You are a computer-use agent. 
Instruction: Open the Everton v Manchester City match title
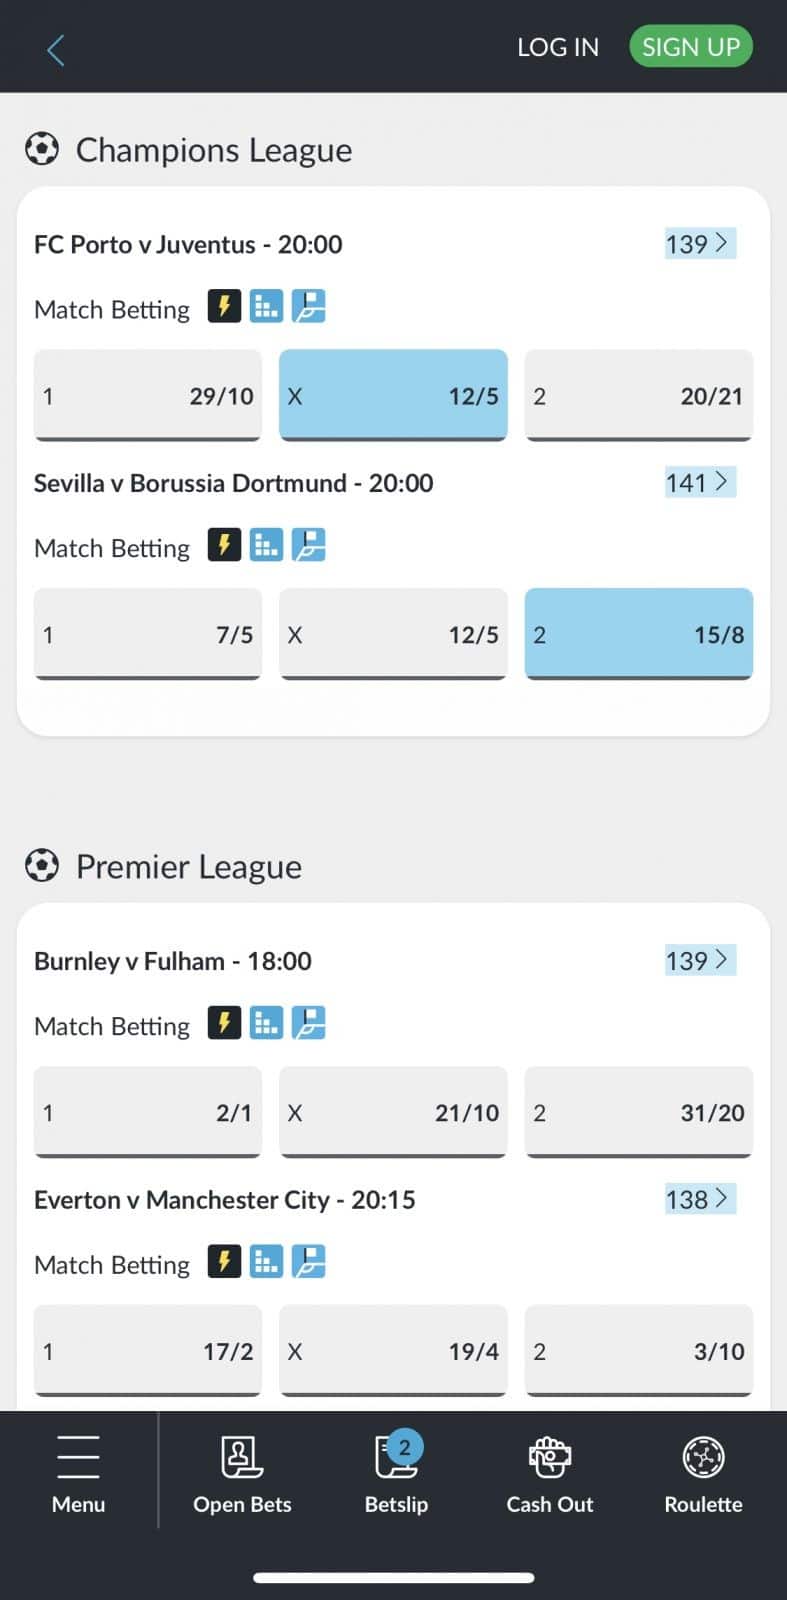(224, 1200)
